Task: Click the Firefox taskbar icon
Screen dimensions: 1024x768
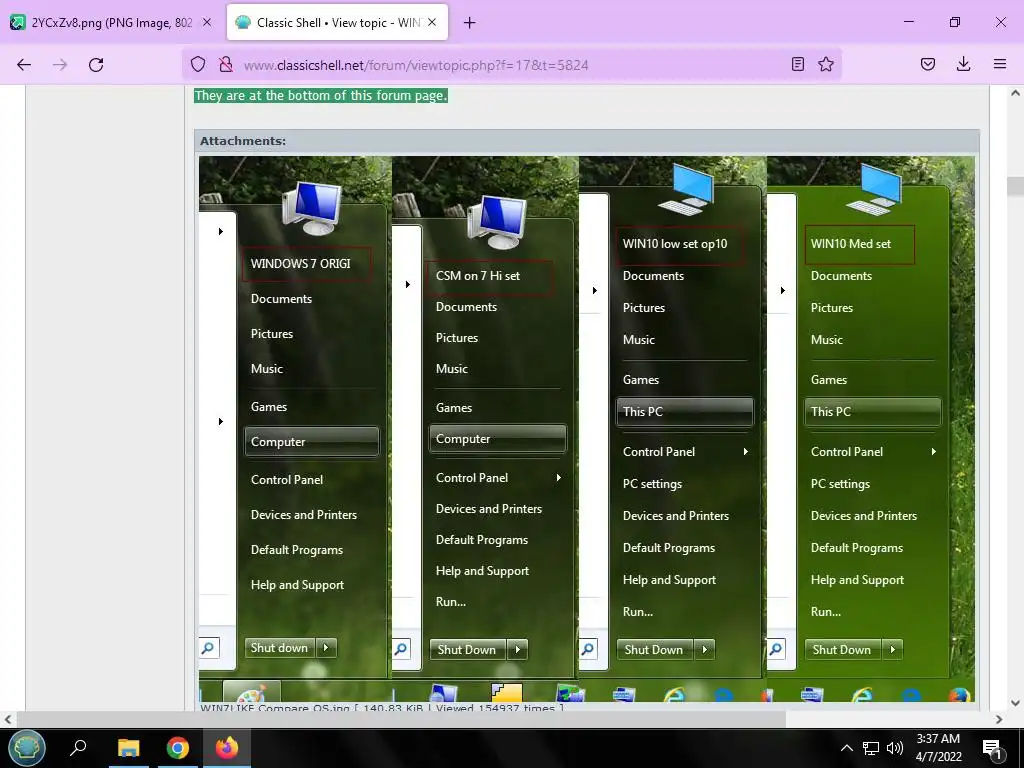Action: coord(227,748)
